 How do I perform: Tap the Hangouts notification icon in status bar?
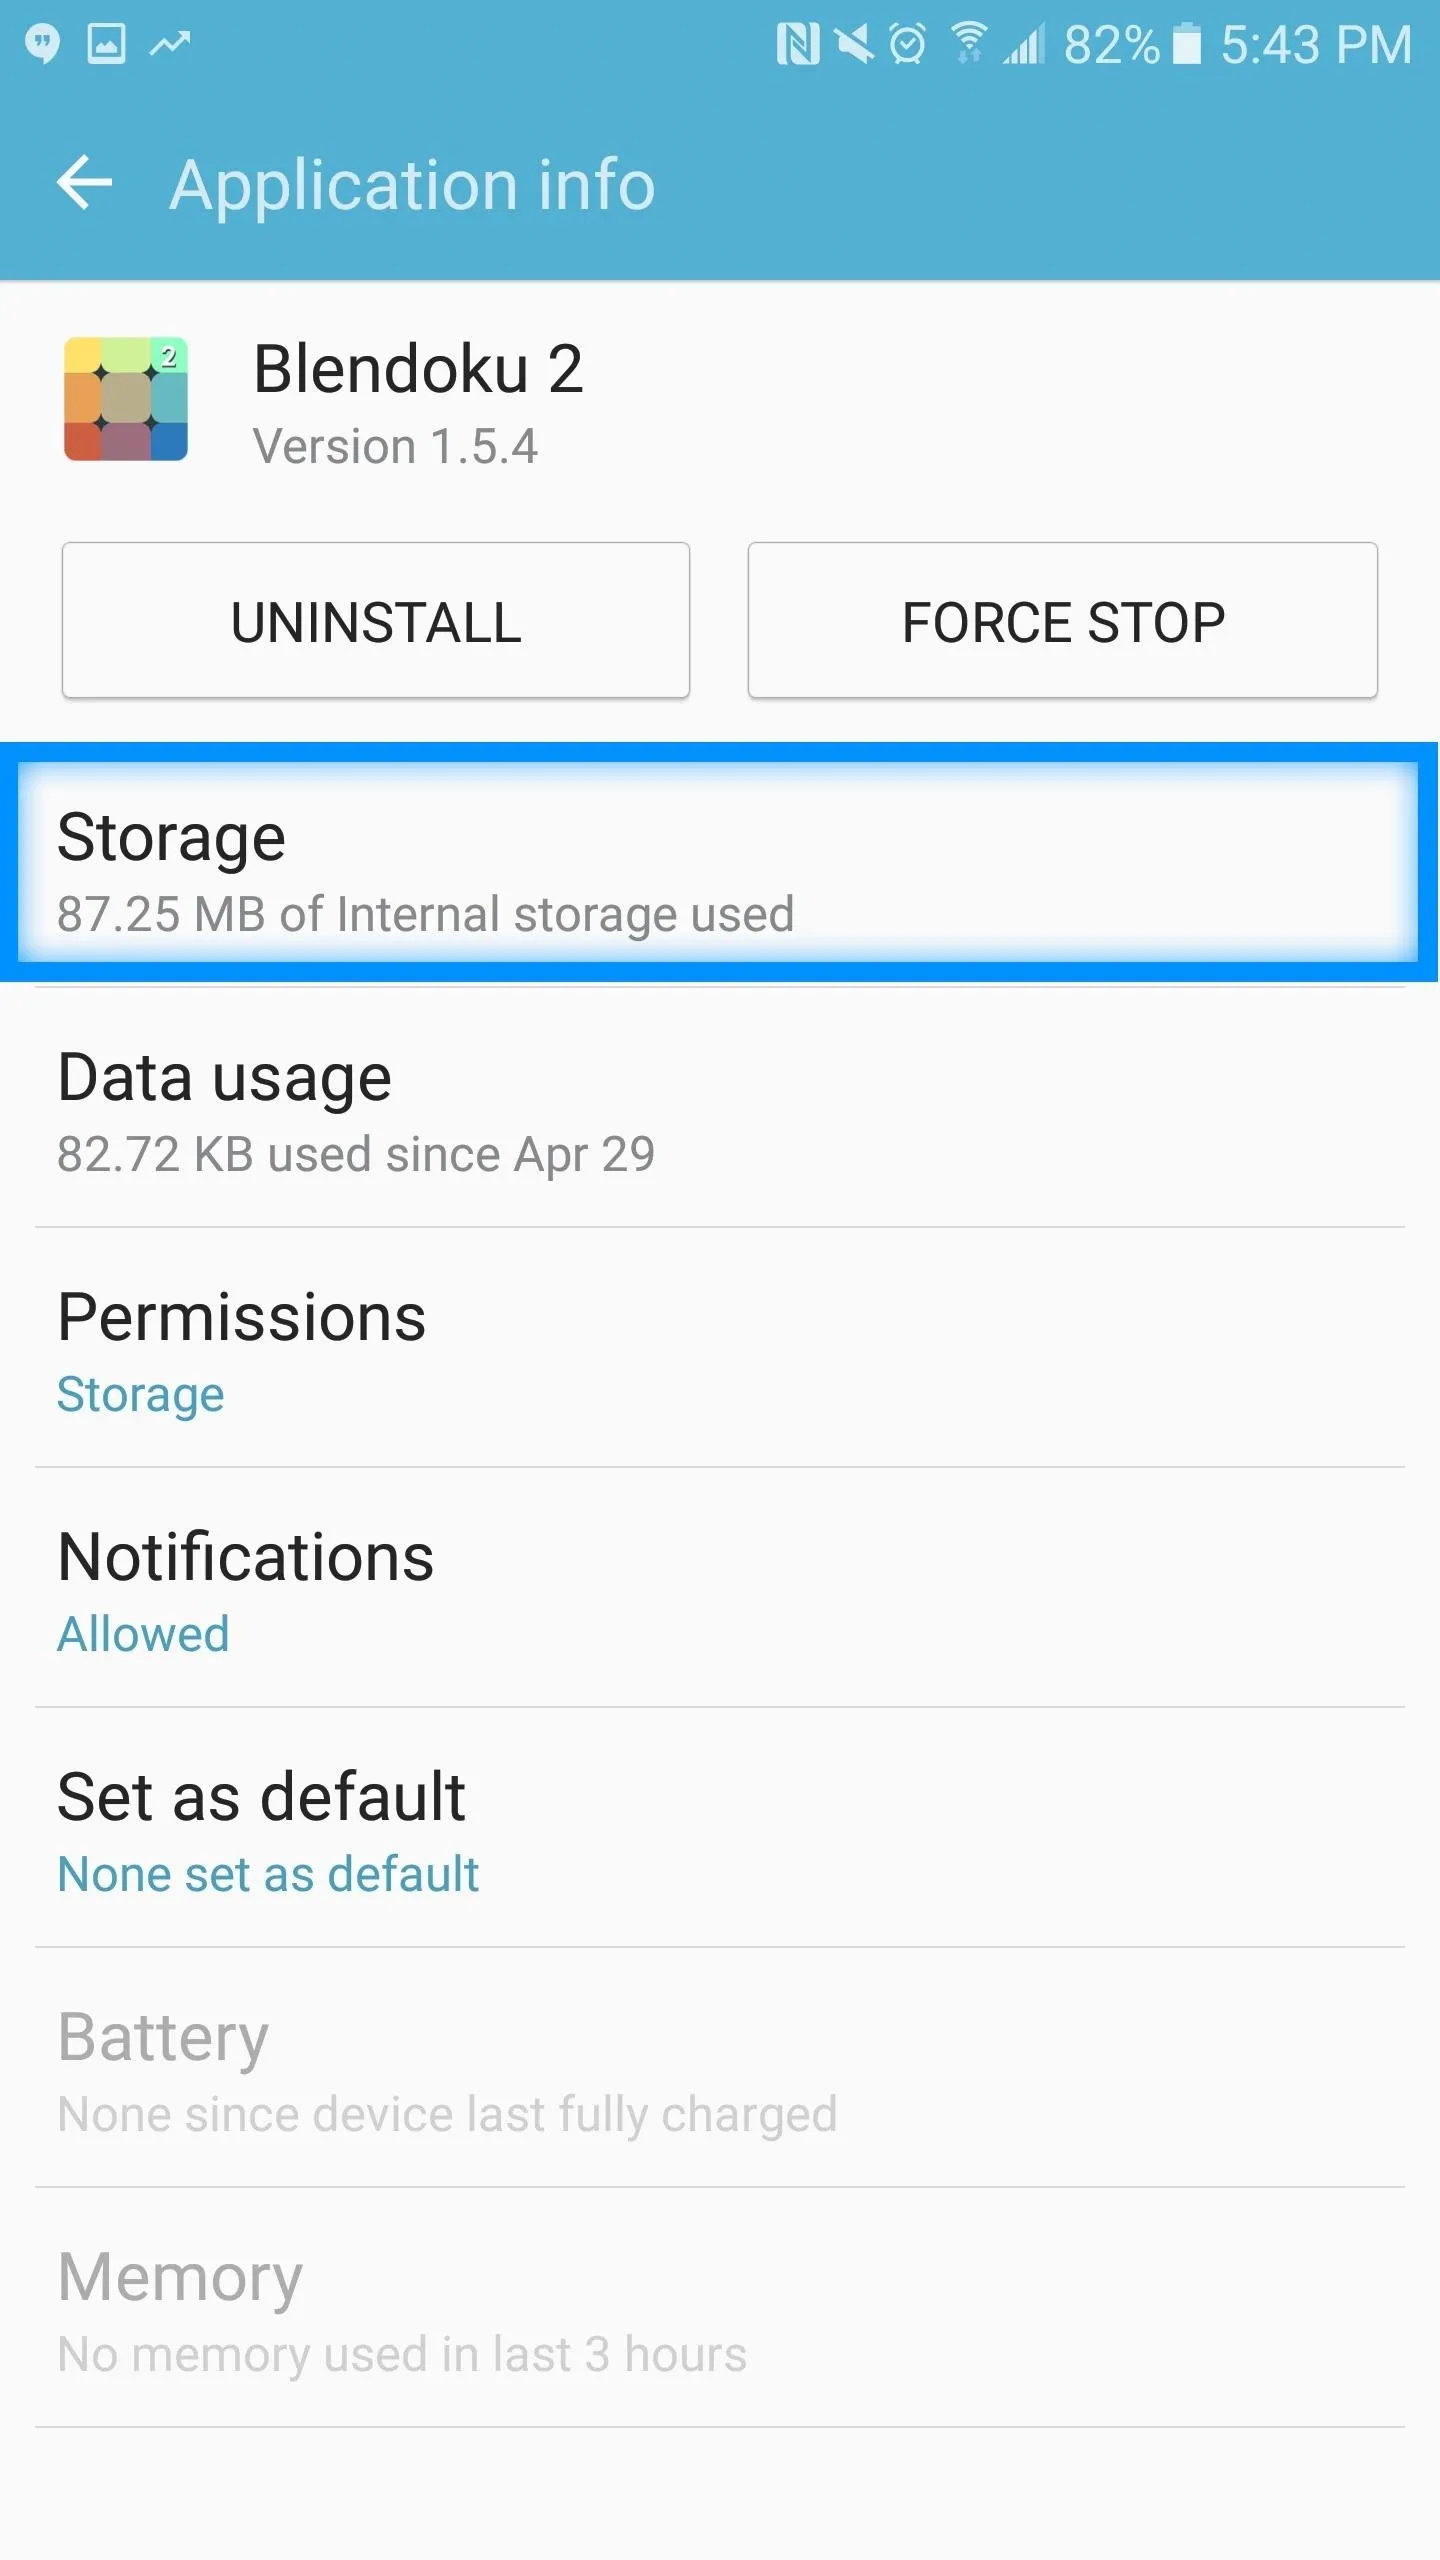coord(42,45)
